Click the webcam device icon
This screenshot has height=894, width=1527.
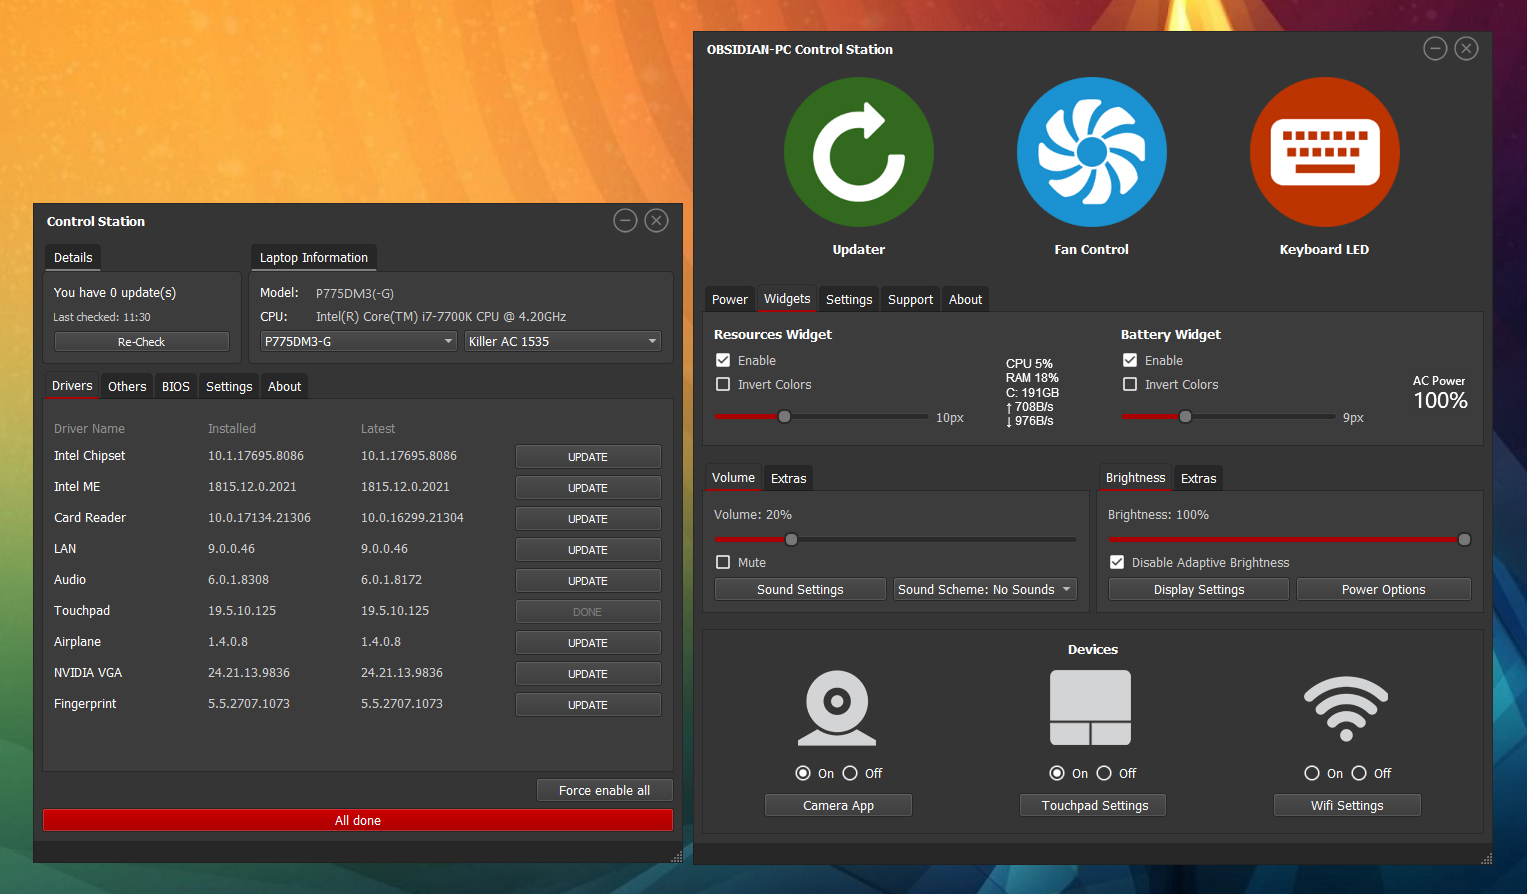tap(837, 708)
